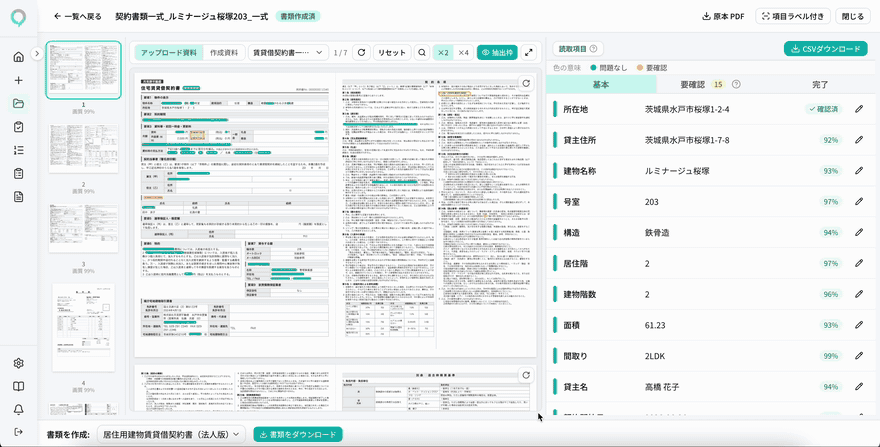Open the clipboard list icon in sidebar
Viewport: 880px width, 447px height.
tap(19, 174)
